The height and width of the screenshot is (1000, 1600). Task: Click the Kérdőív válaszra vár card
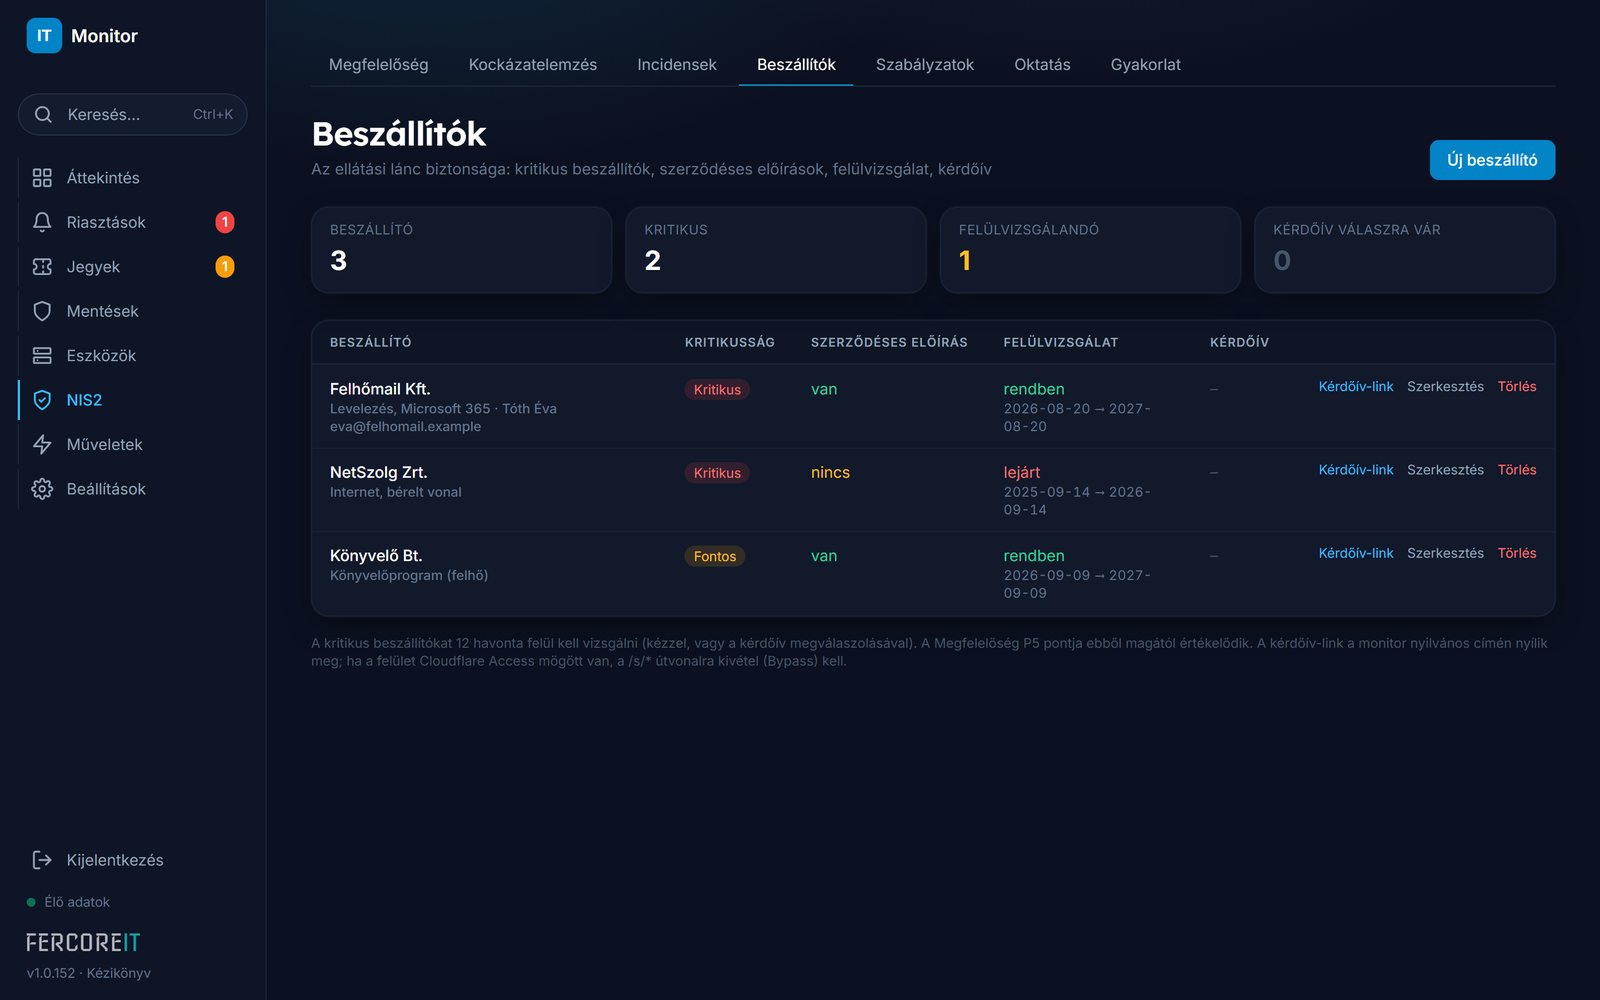(1404, 250)
